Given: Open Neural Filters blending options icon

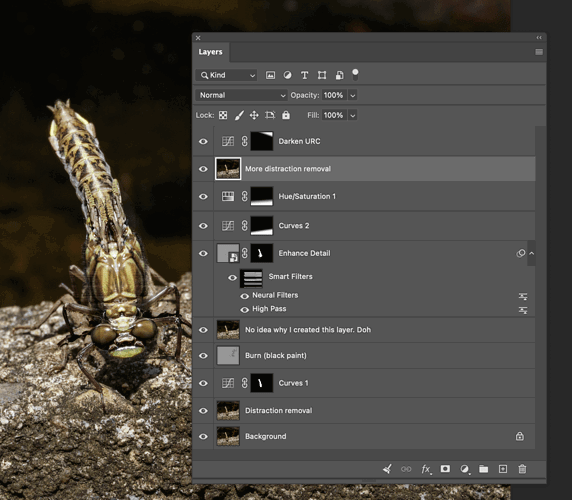Looking at the screenshot, I should coord(523,296).
